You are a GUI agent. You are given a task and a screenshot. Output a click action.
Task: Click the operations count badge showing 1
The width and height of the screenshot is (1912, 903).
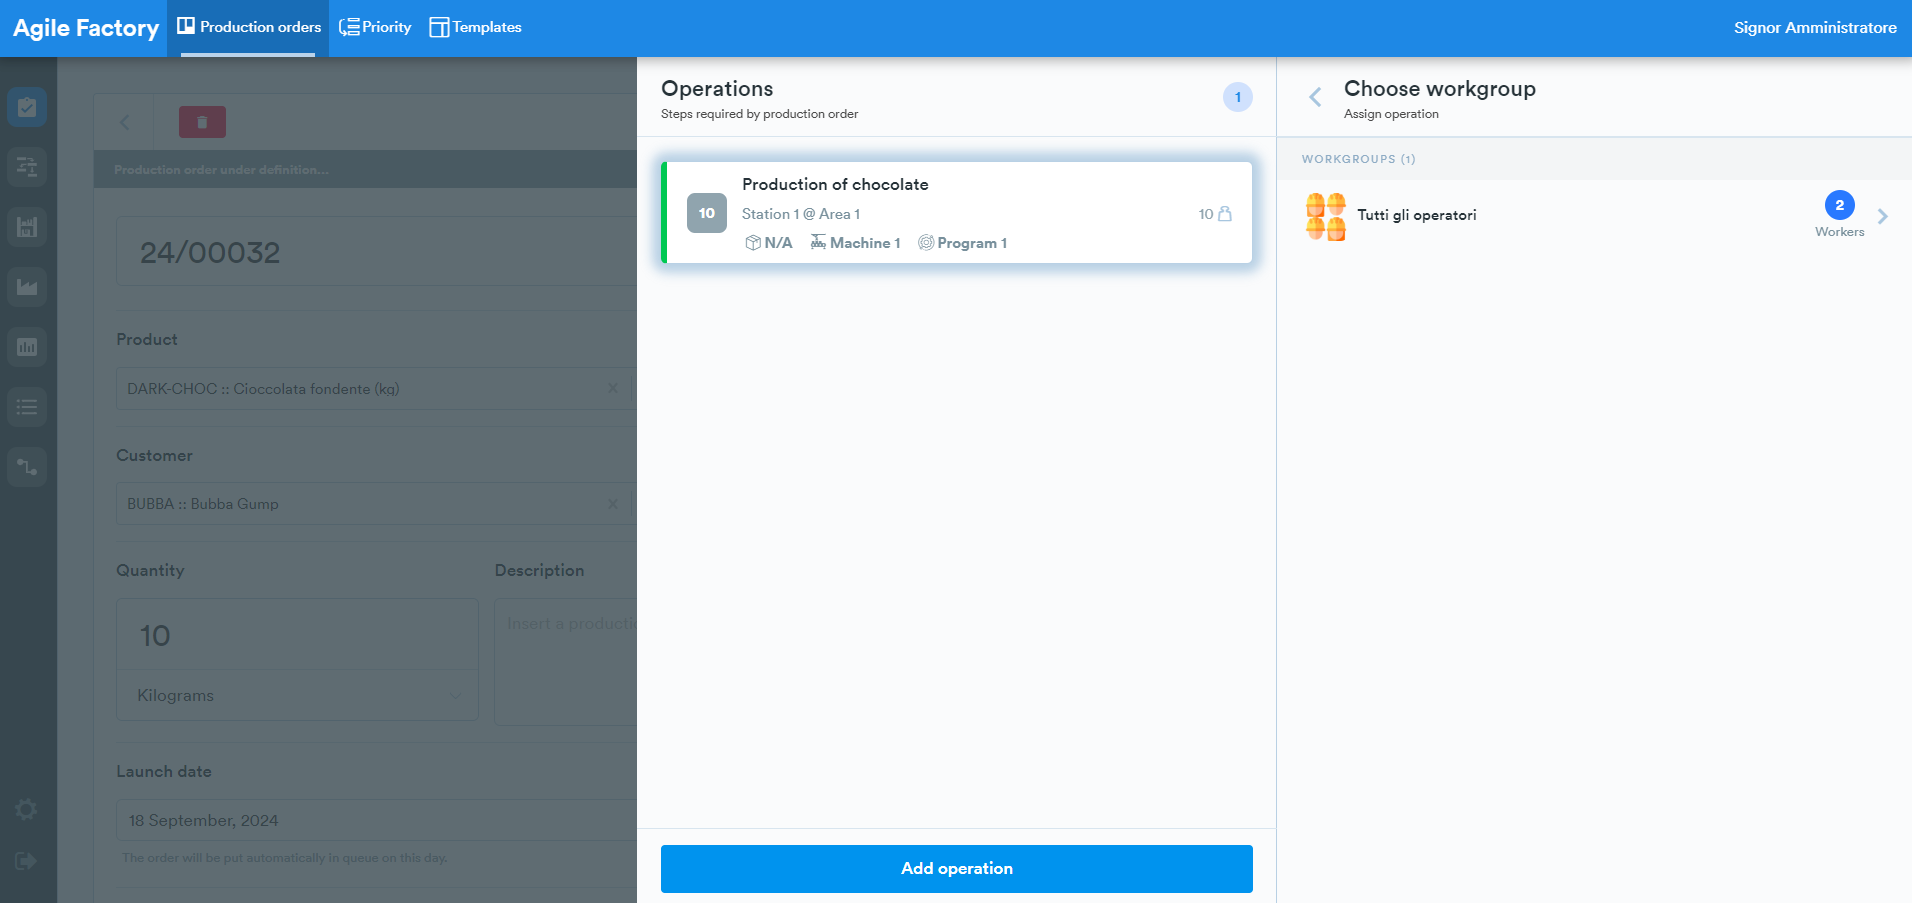1238,97
